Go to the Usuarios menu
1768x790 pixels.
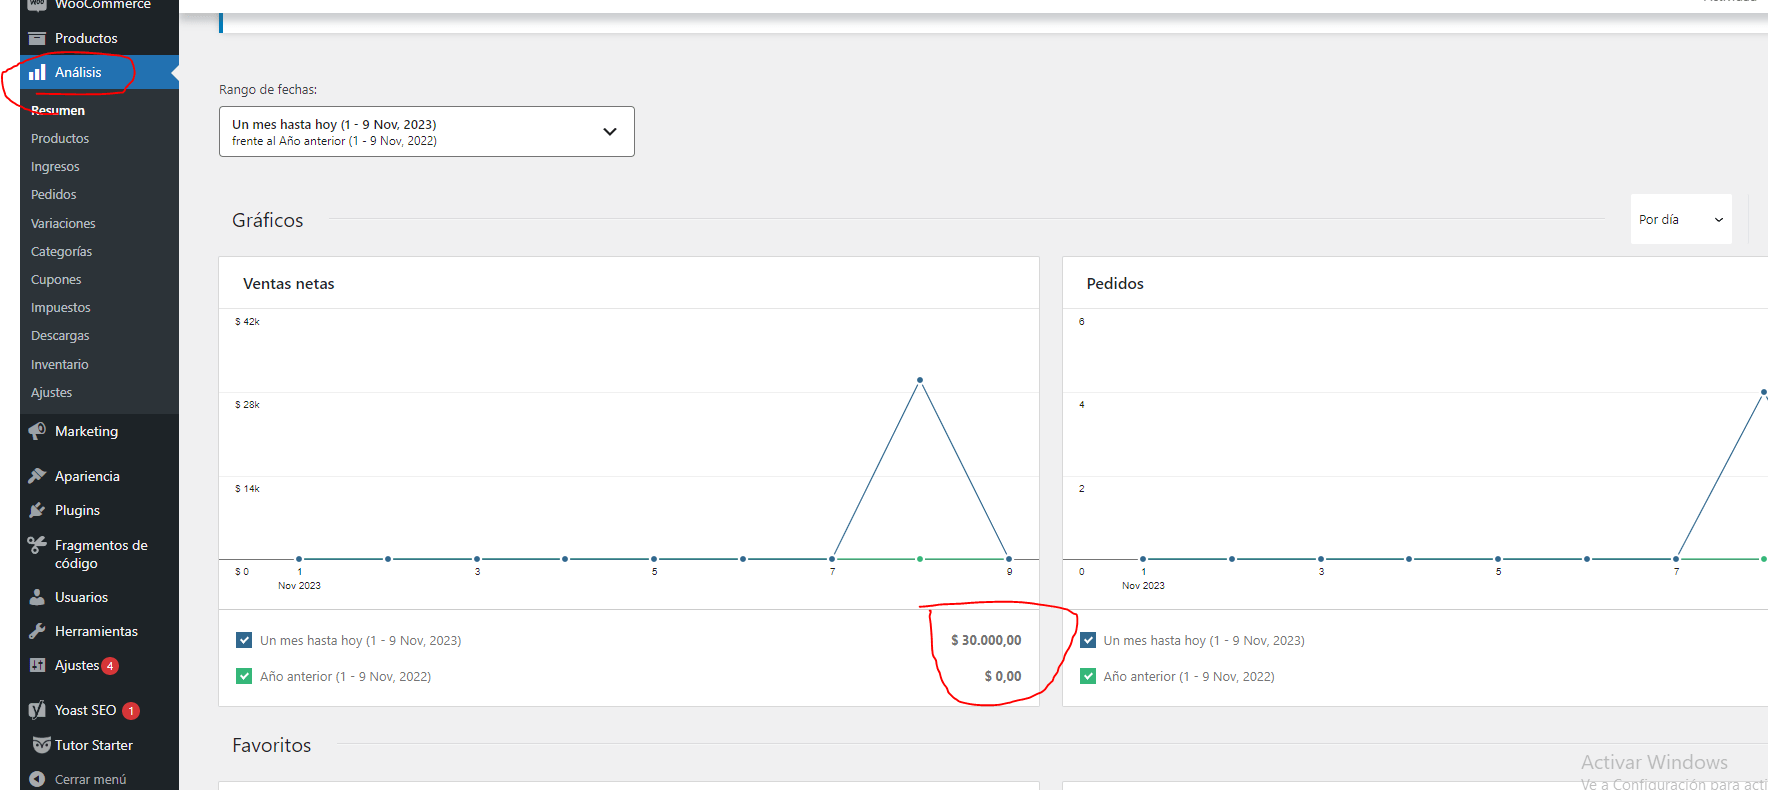click(x=81, y=597)
